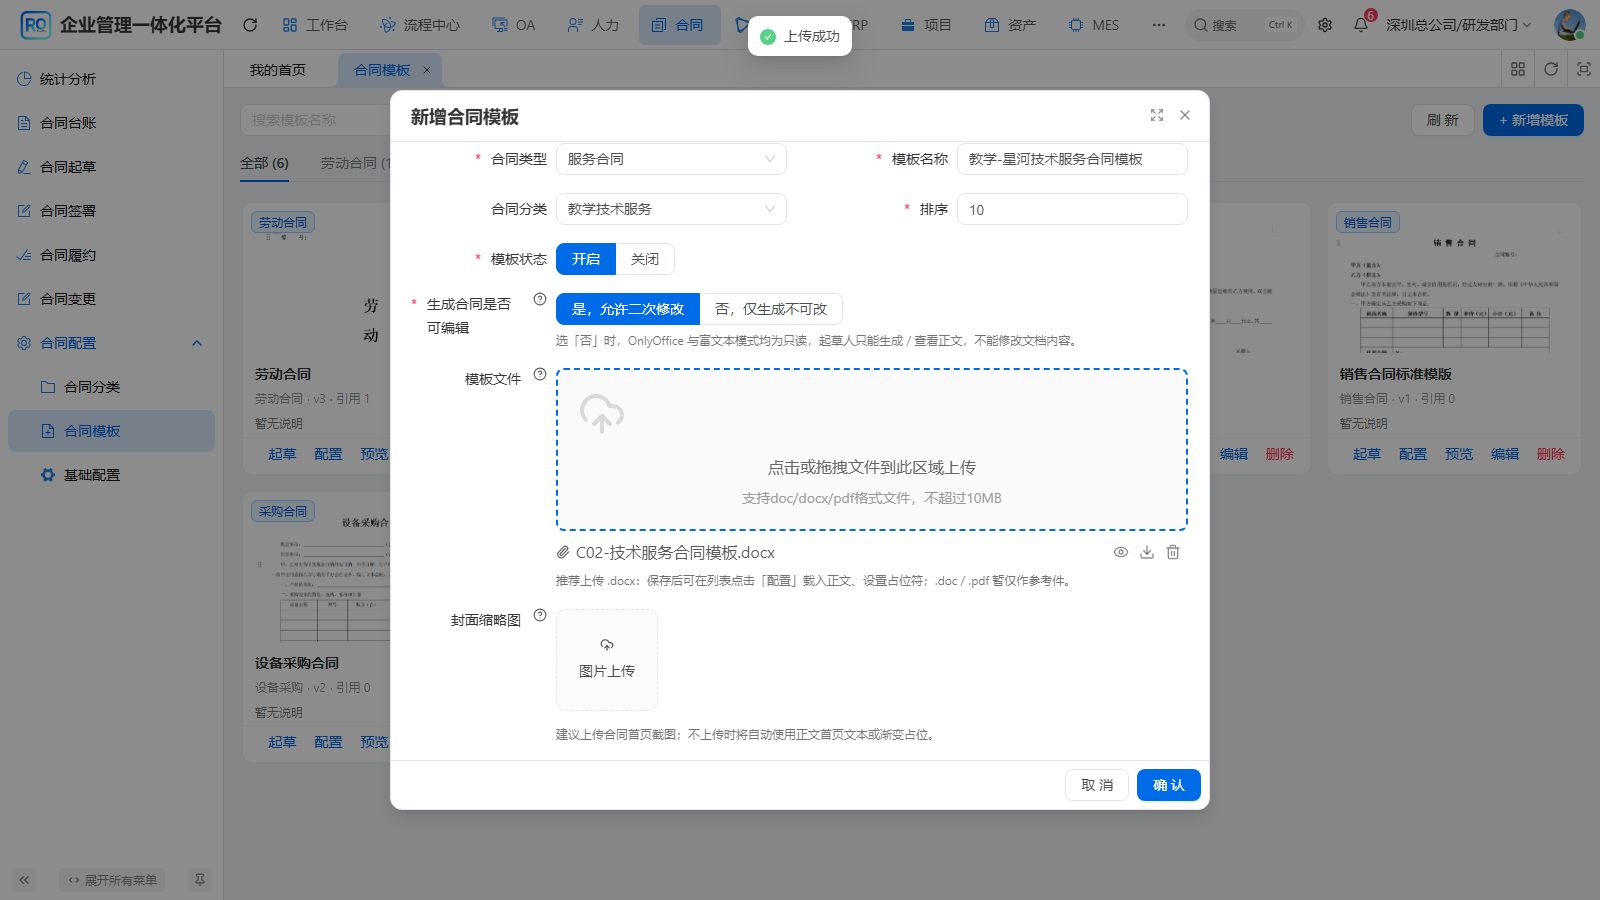
Task: Click the user avatar
Action: coord(1570,25)
